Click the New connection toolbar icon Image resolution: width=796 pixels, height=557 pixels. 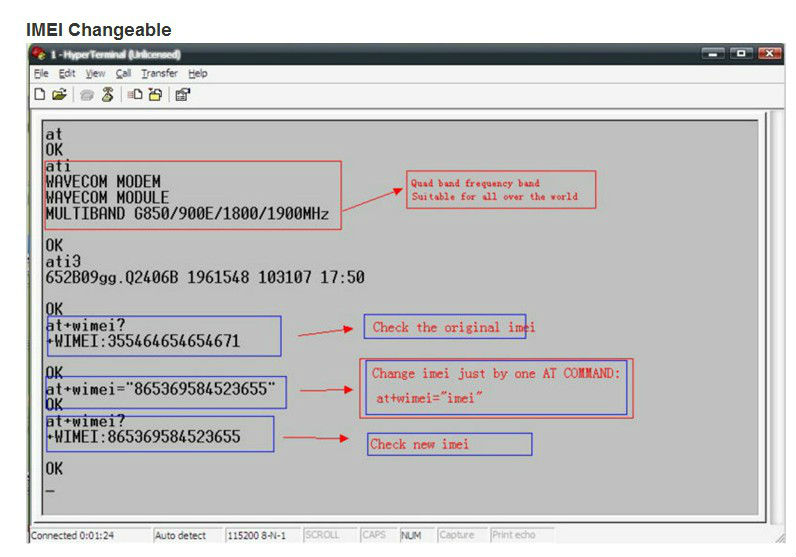40,94
